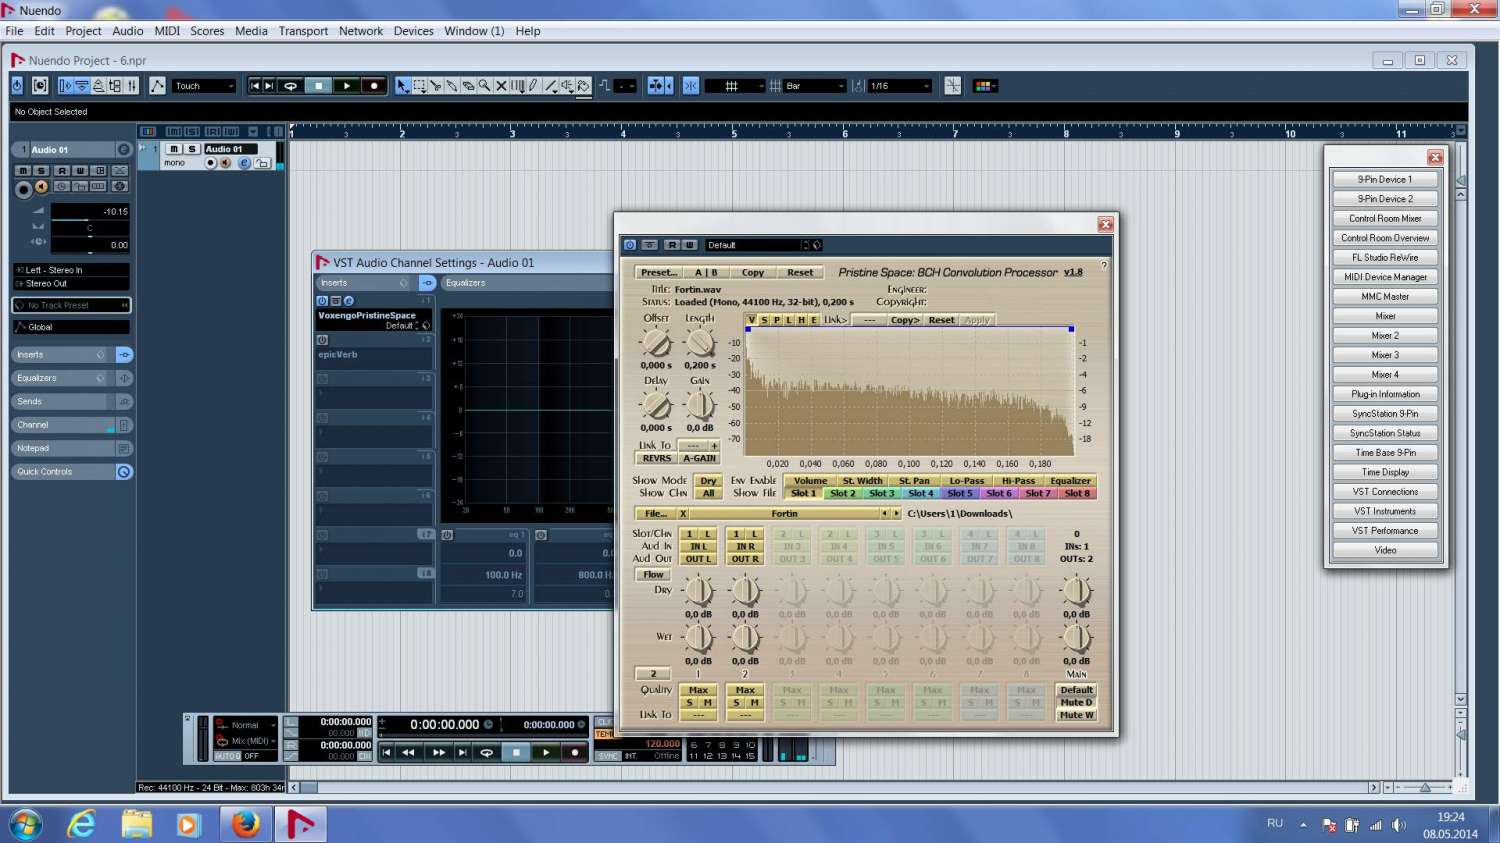Open the color palette icon in toolbar
This screenshot has height=843, width=1500.
(x=984, y=86)
